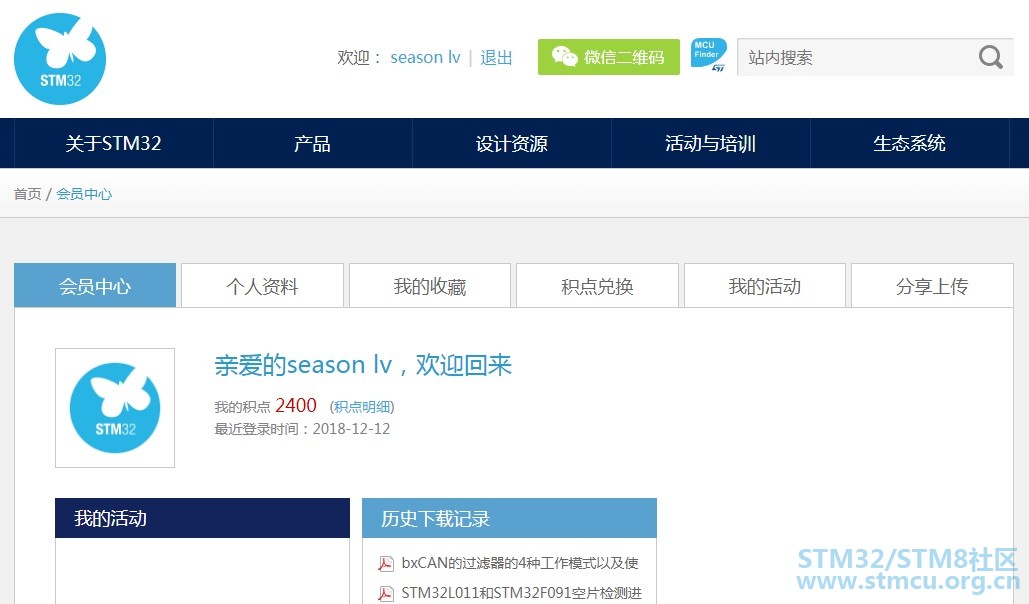Viewport: 1029px width, 604px height.
Task: Go to 首页 in breadcrumb
Action: click(28, 194)
